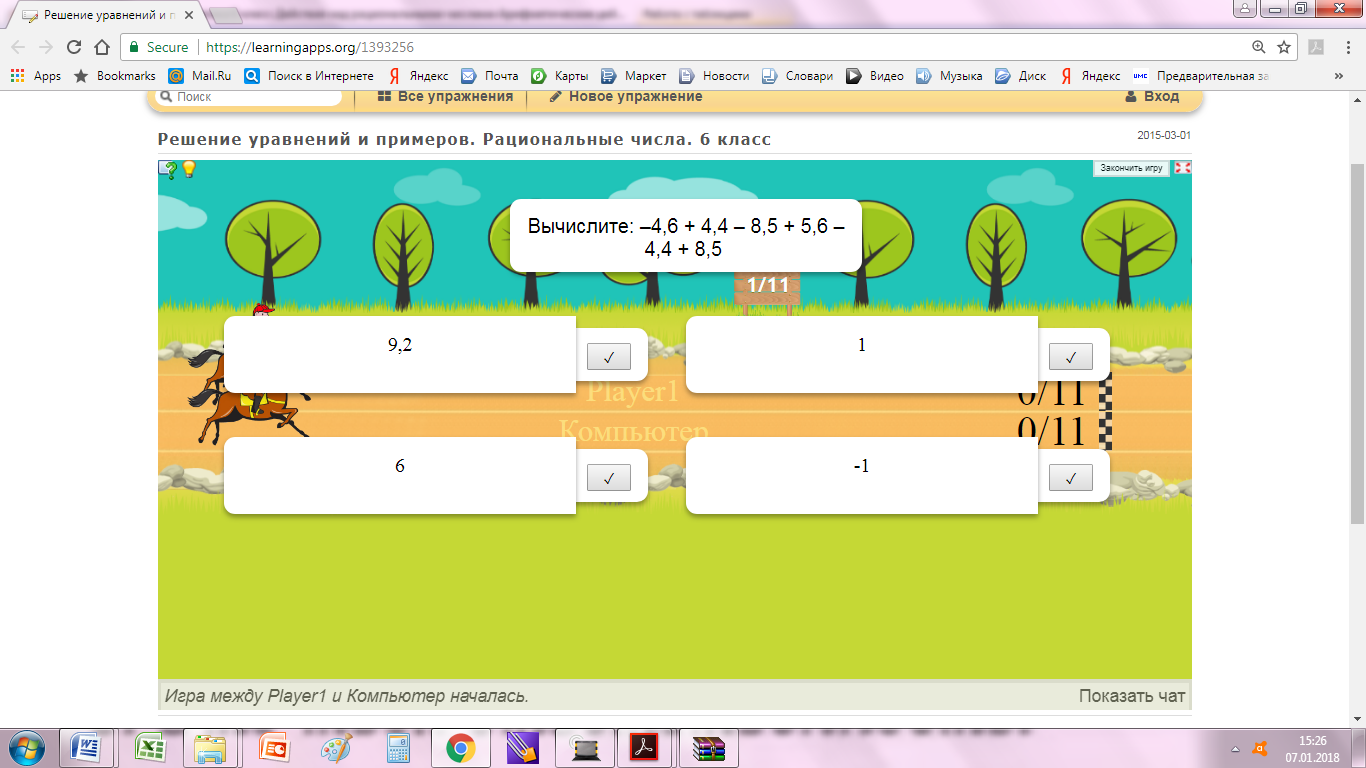Screen dimensions: 1366x768
Task: Confirm answer 1 with its checkmark
Action: pos(1070,357)
